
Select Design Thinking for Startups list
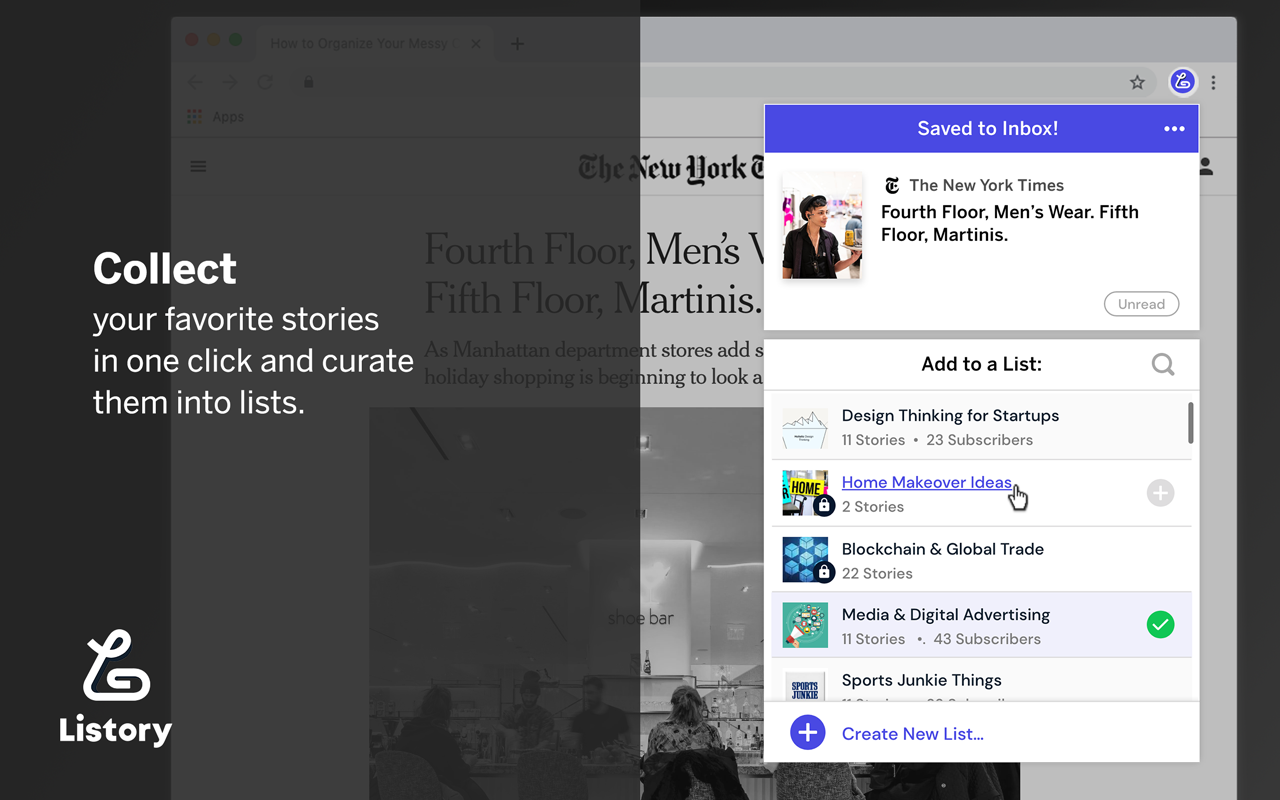(x=982, y=427)
